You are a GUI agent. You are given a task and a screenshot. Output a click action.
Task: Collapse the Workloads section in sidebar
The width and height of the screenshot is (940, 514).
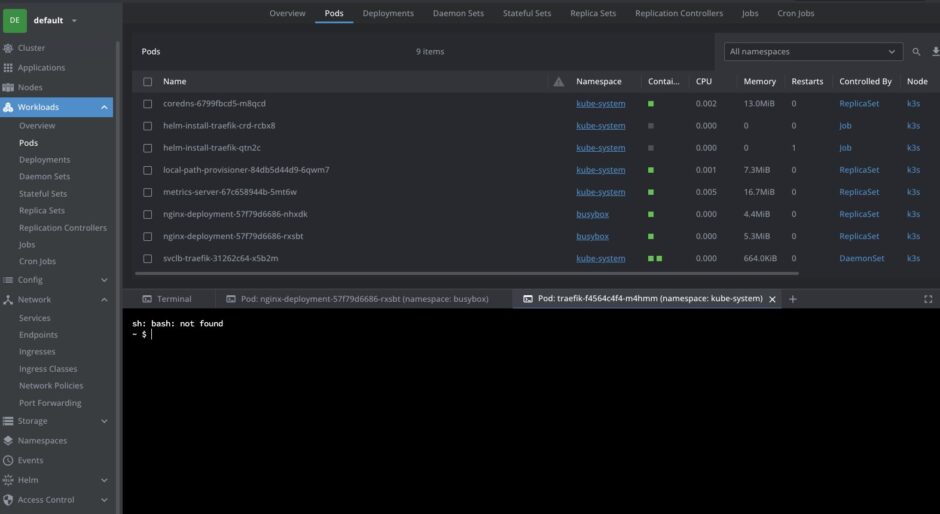click(104, 107)
